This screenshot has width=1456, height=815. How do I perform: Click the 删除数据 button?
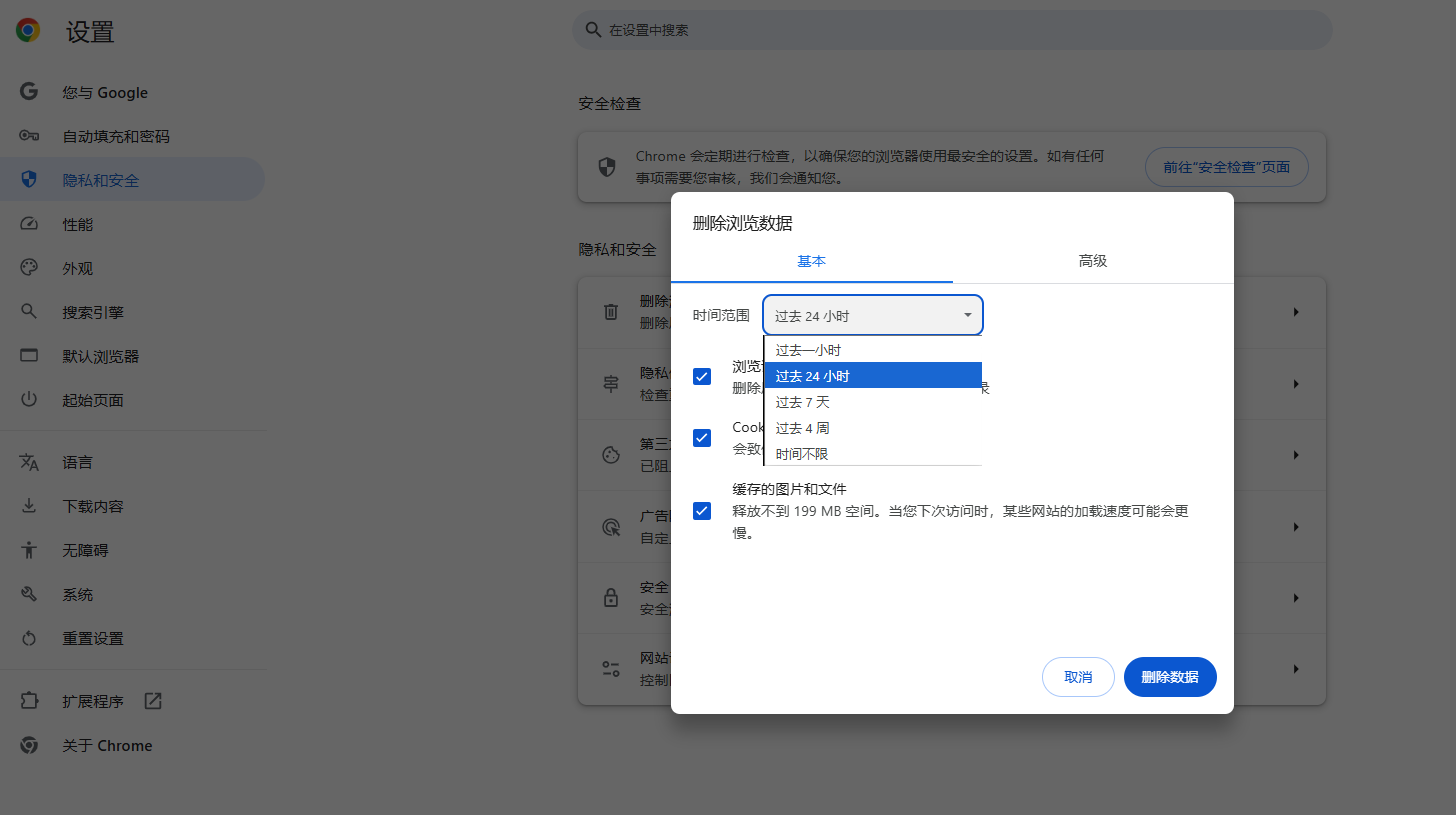point(1170,677)
